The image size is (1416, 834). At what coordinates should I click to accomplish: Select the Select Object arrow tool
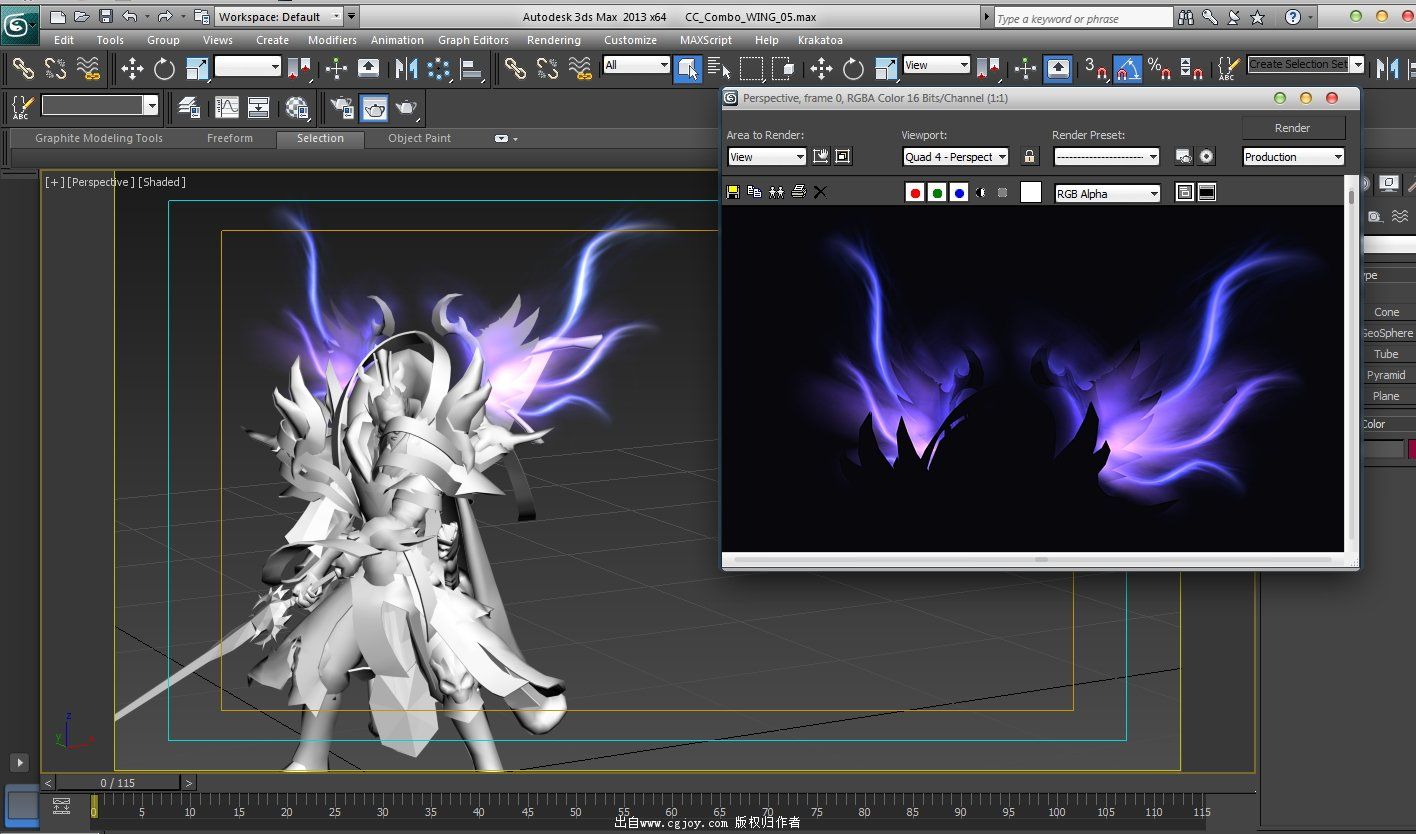tap(688, 68)
